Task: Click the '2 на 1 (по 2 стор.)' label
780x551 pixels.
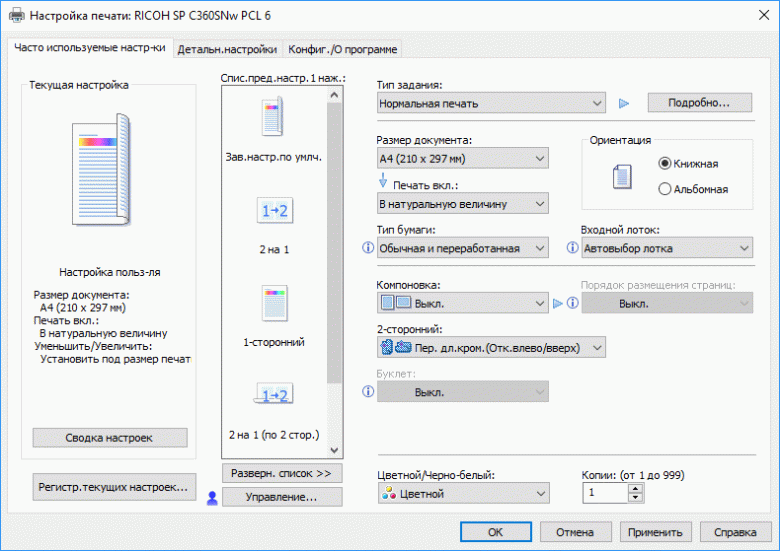Action: (x=274, y=435)
